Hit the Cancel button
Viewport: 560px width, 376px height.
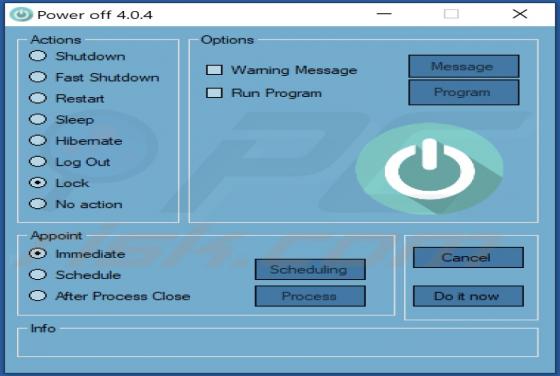tap(468, 257)
